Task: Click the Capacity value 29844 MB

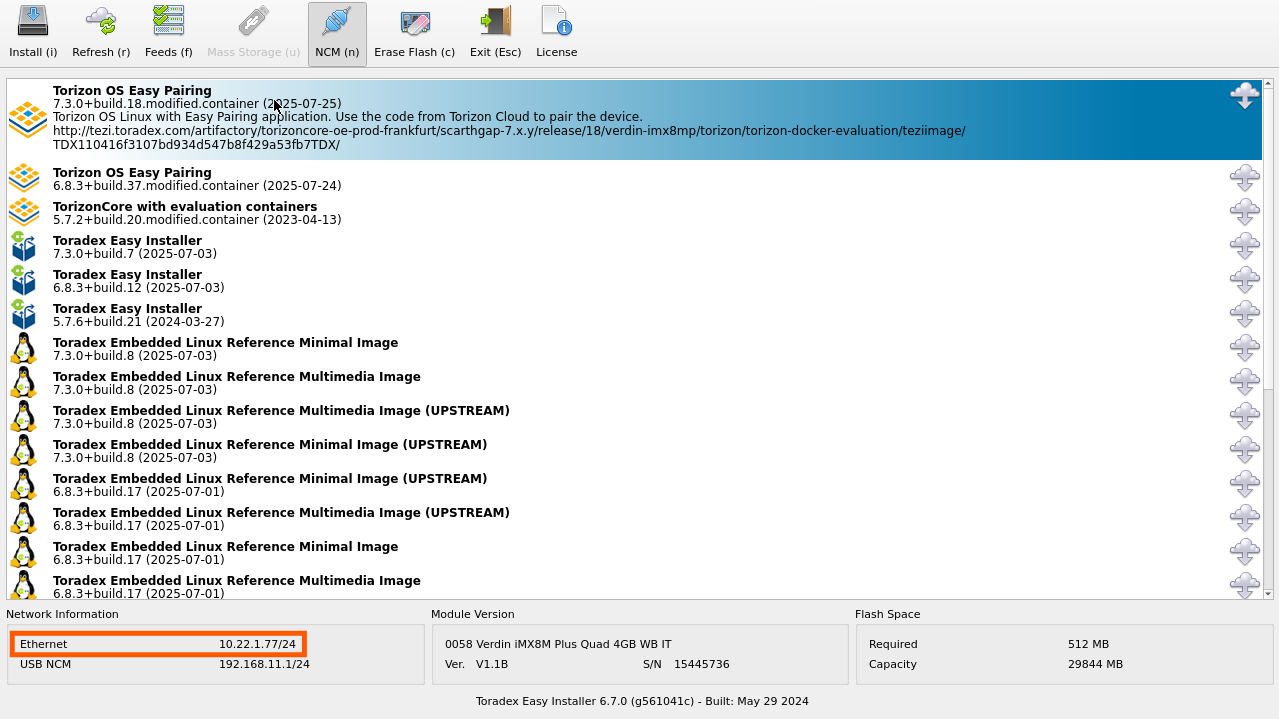Action: 1095,664
